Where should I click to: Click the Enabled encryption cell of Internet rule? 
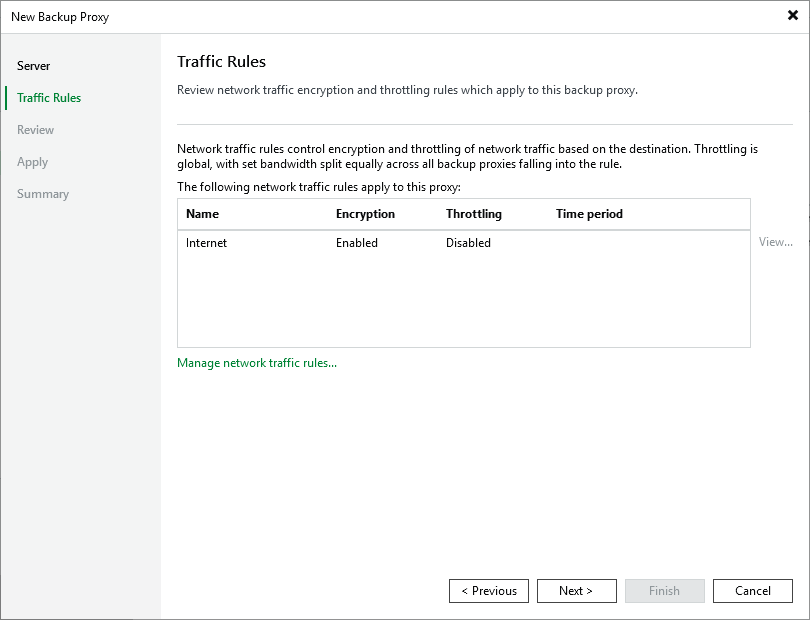(x=357, y=243)
